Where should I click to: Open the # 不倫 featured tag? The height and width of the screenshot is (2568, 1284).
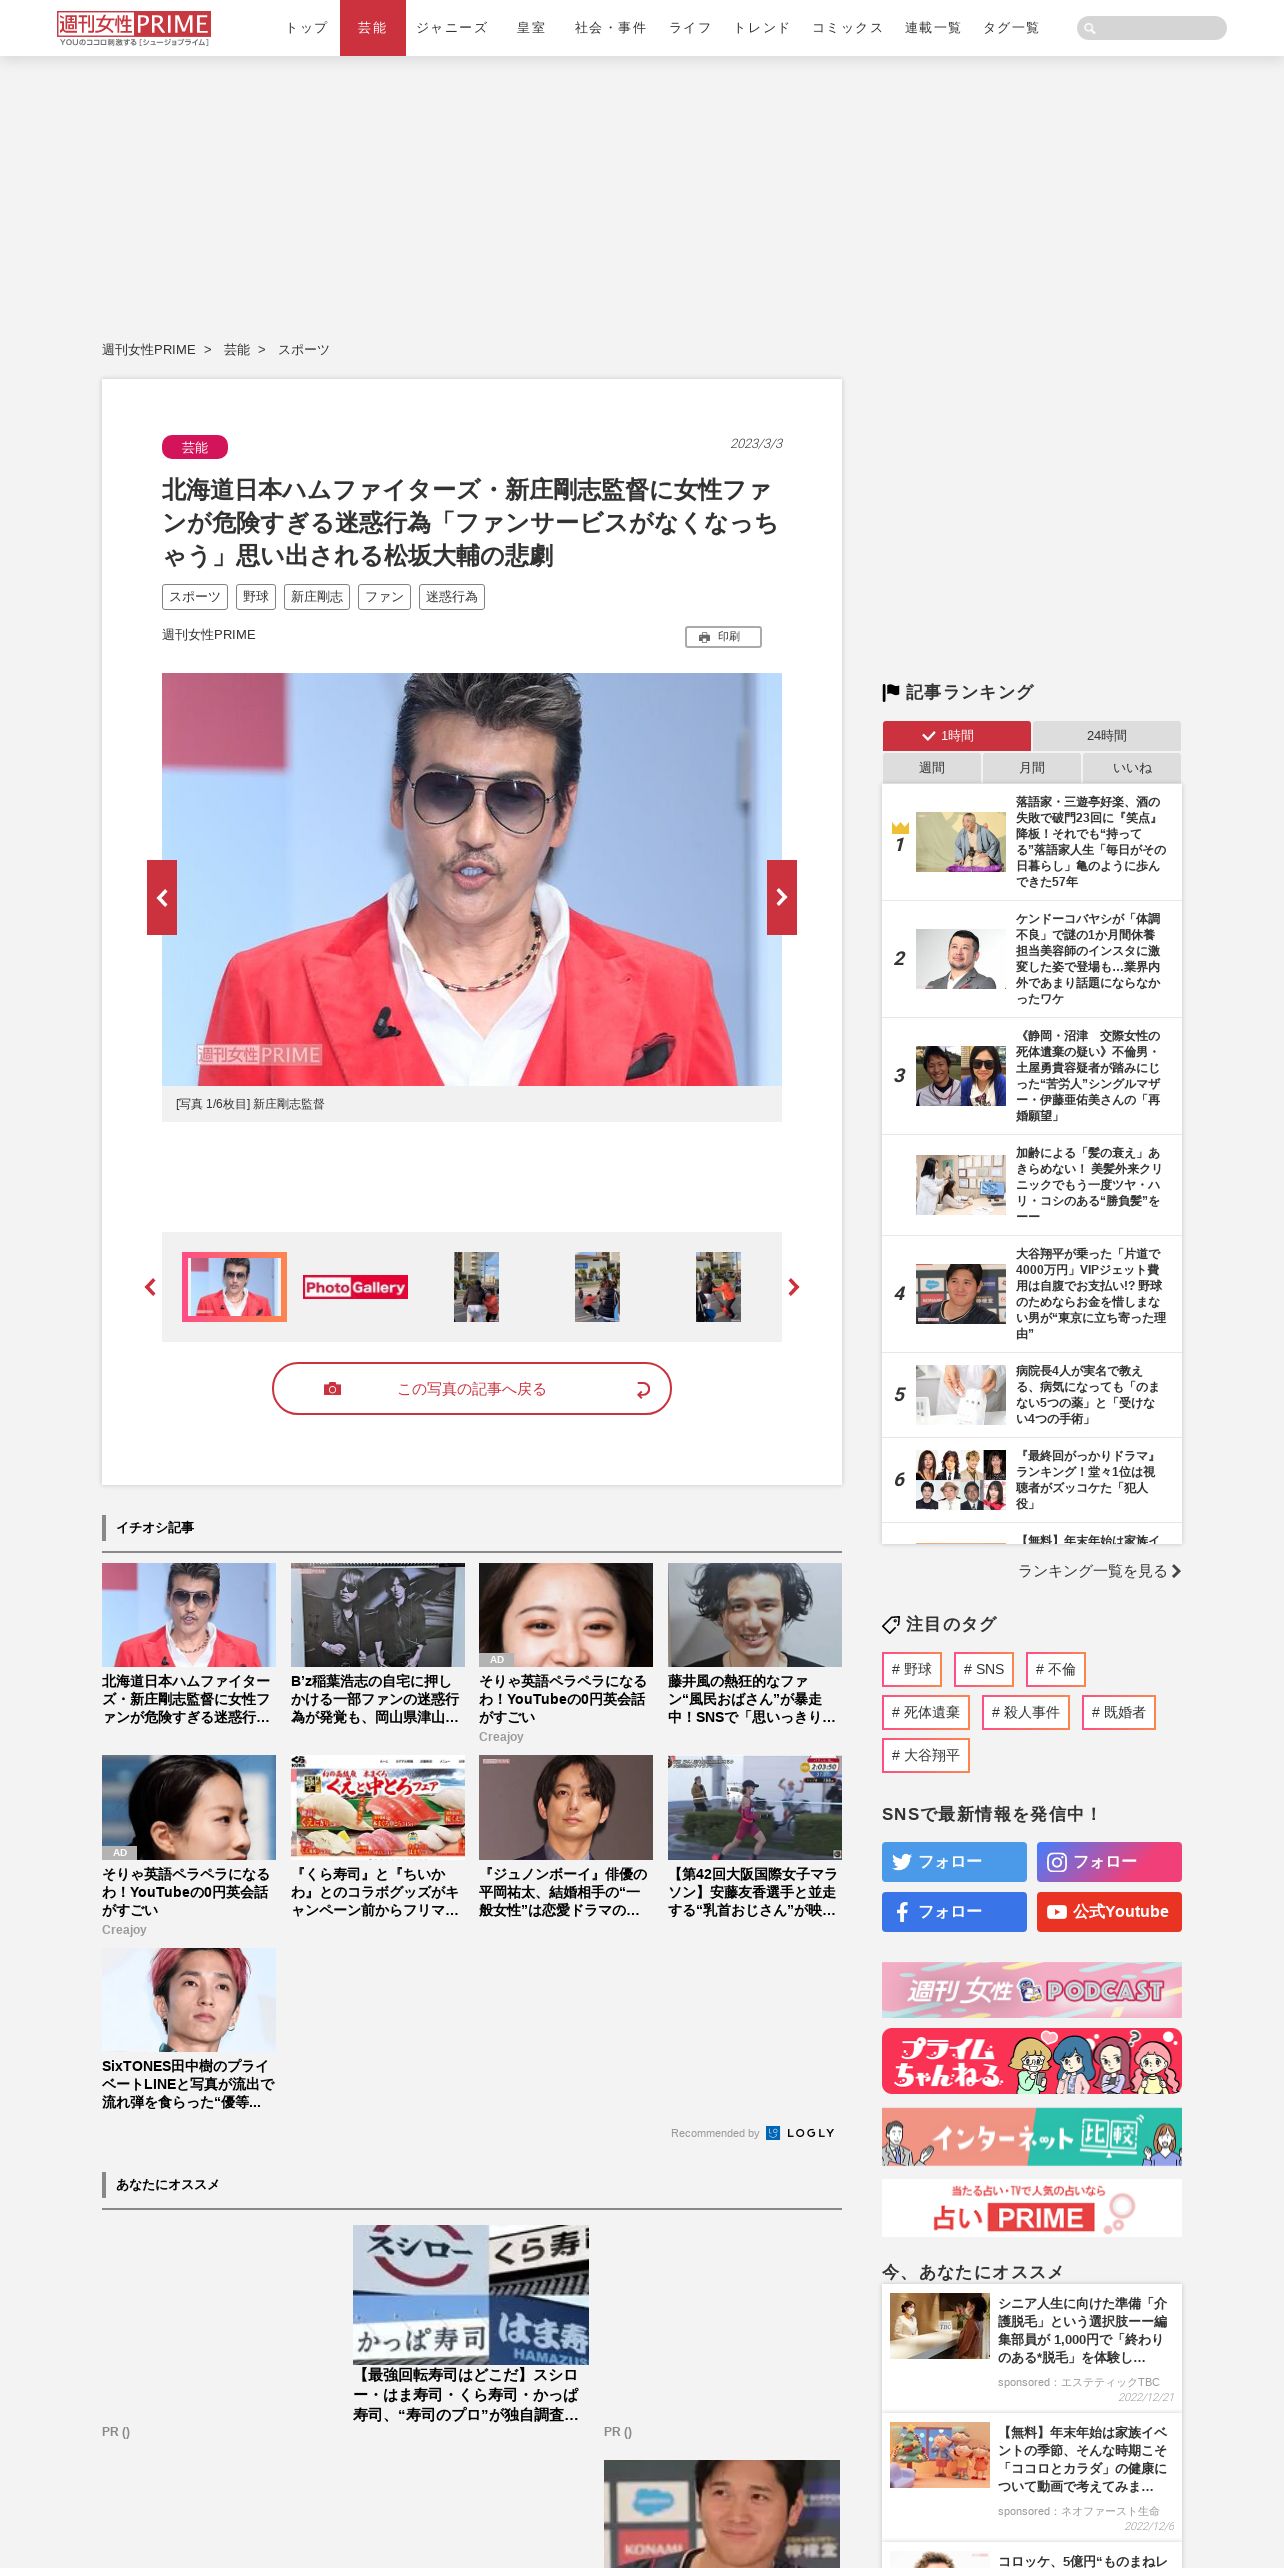pyautogui.click(x=1056, y=1669)
